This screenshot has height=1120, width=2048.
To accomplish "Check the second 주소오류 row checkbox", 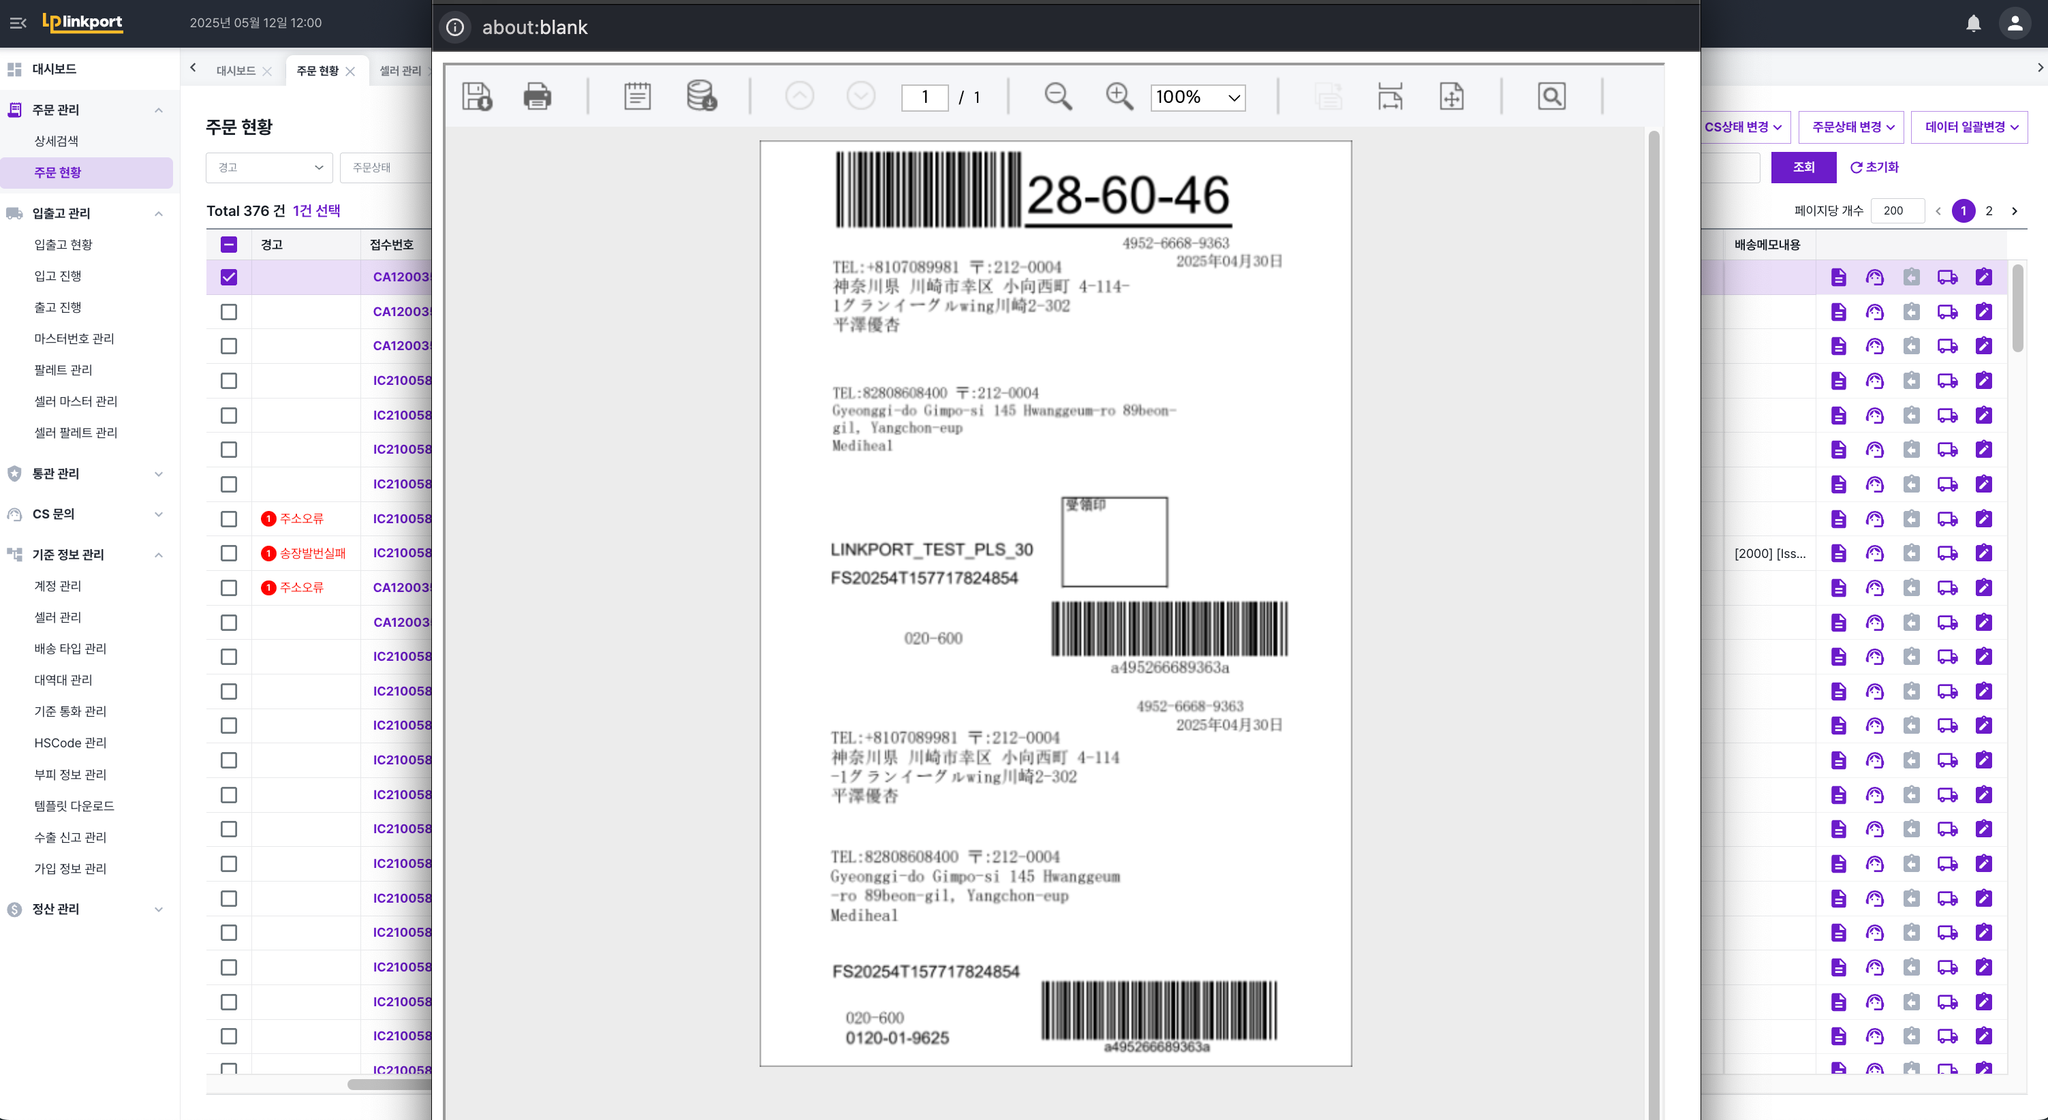I will point(229,588).
